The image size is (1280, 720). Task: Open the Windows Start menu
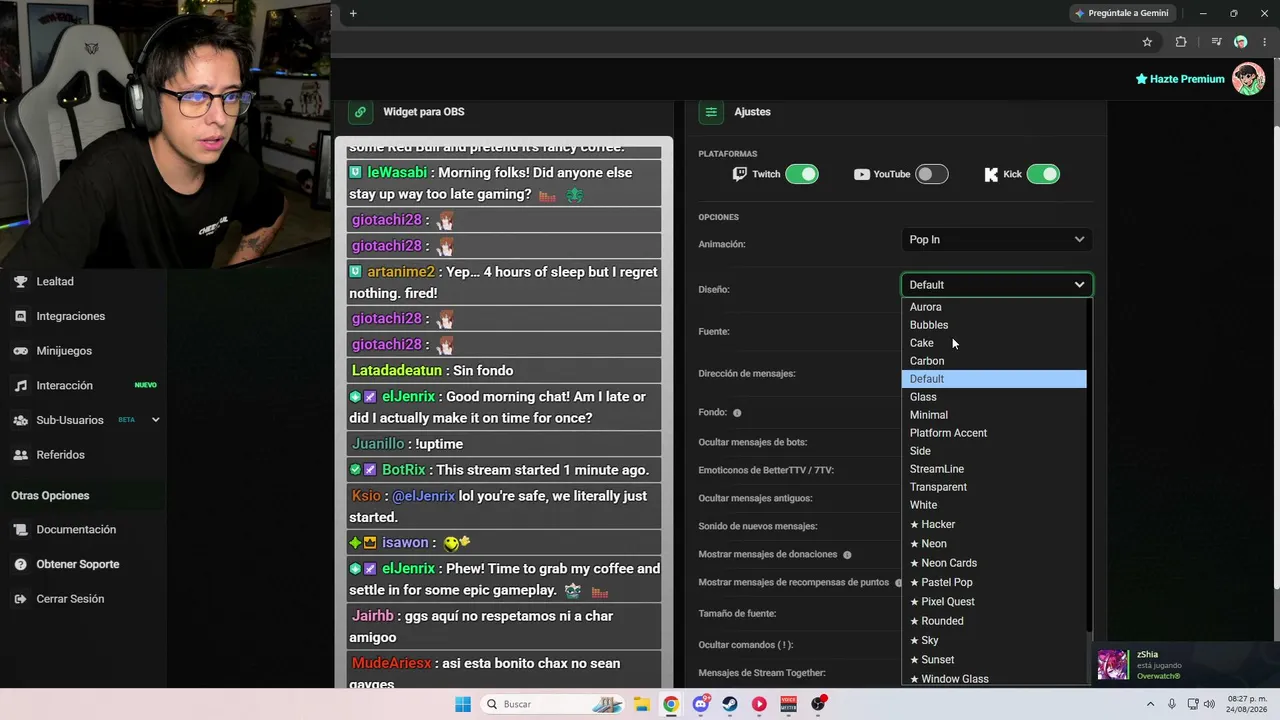click(463, 704)
